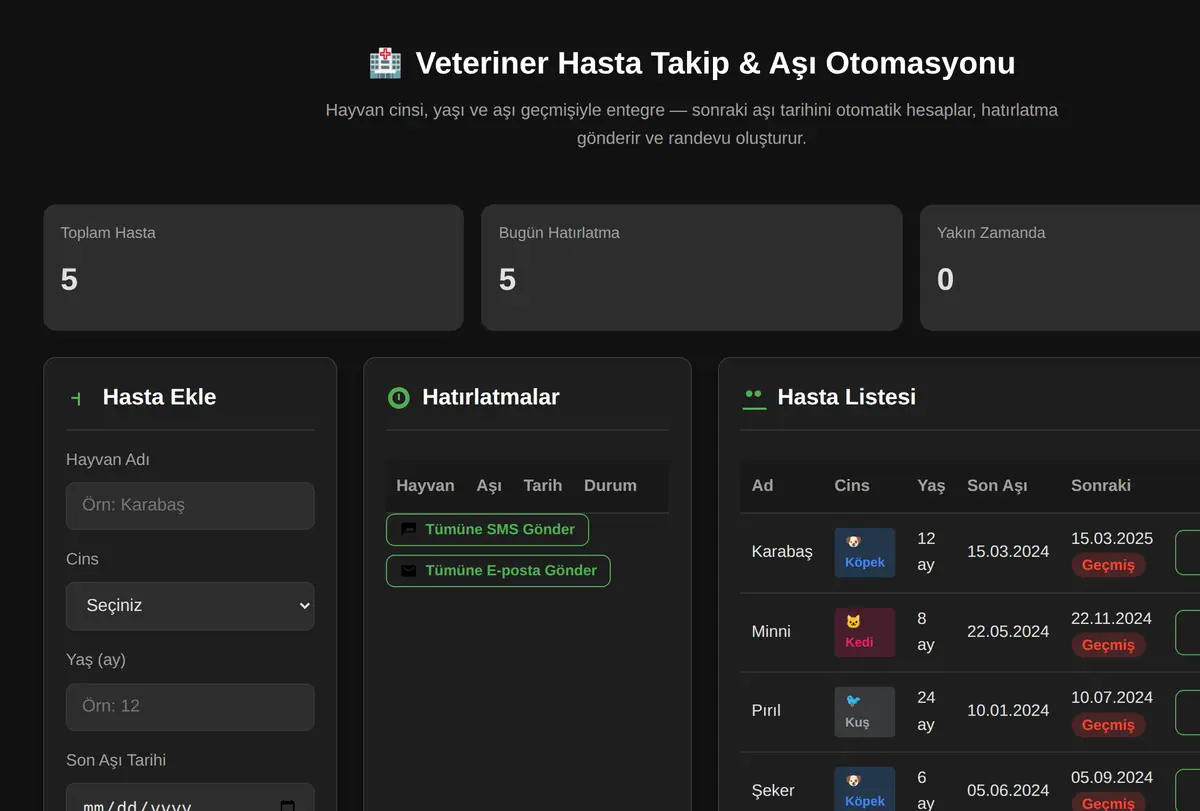Select the patient name Şeker

(x=773, y=791)
